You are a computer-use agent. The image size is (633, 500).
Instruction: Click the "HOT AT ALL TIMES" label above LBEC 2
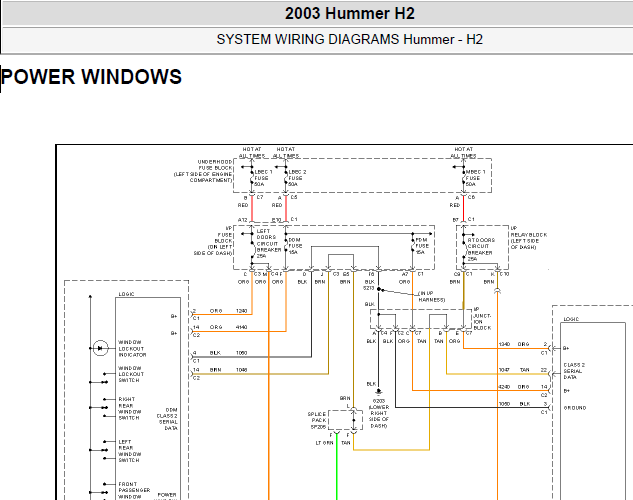click(286, 153)
